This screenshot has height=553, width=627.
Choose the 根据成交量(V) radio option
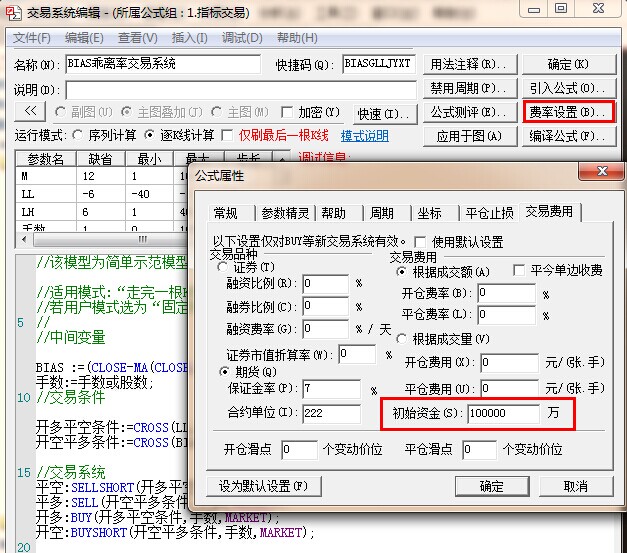pyautogui.click(x=402, y=338)
